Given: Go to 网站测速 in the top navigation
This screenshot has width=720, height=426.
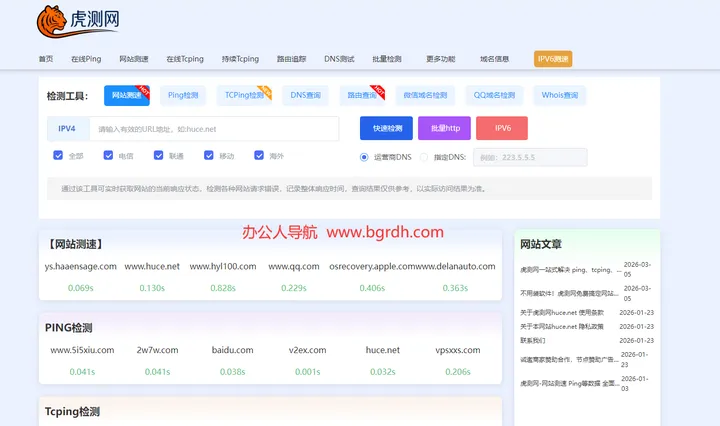Looking at the screenshot, I should click(x=134, y=59).
